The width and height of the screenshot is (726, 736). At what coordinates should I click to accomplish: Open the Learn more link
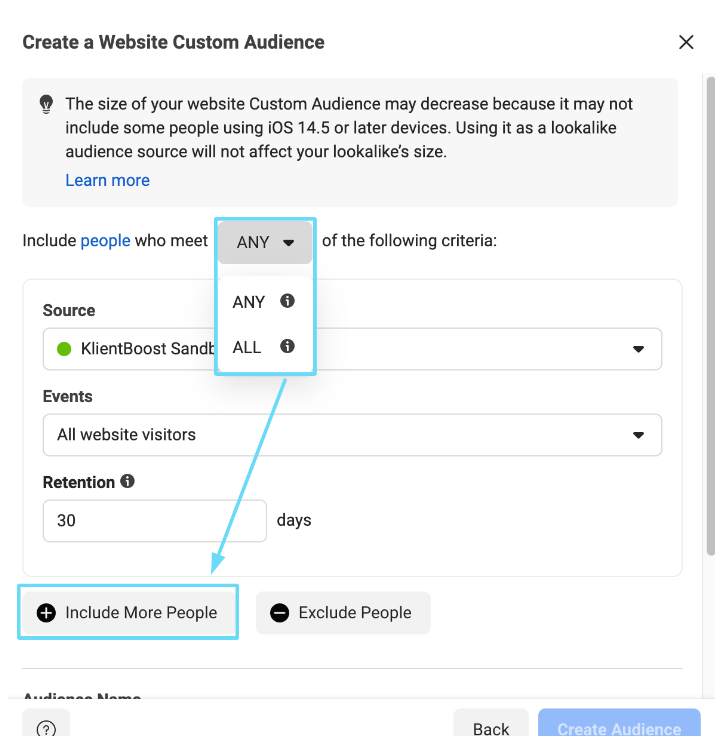pos(107,180)
